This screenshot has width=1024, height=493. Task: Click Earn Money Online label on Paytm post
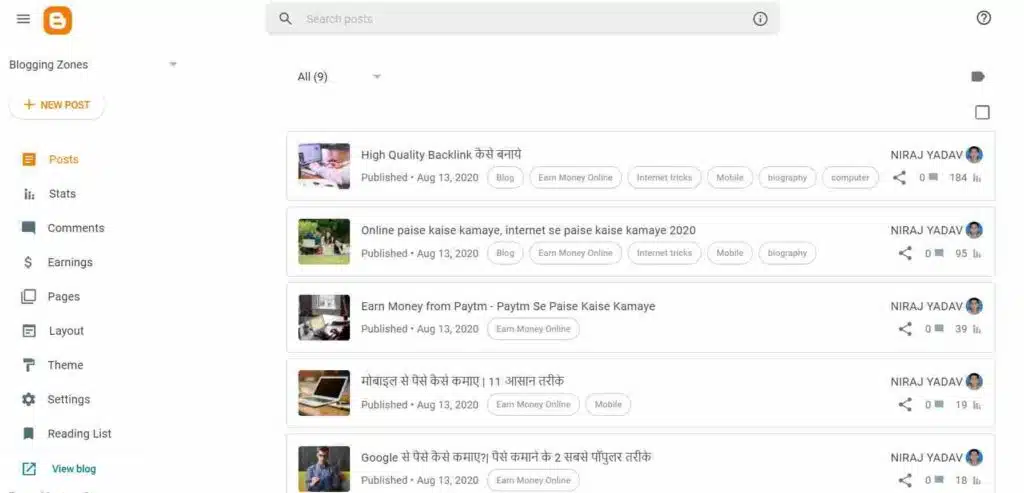[x=533, y=329]
